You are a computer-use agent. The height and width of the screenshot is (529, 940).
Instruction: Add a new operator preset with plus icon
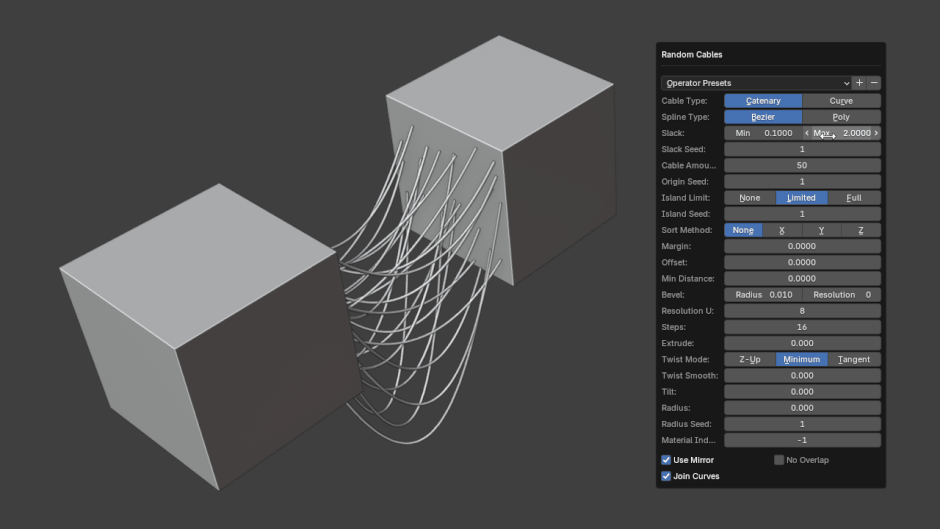(859, 83)
